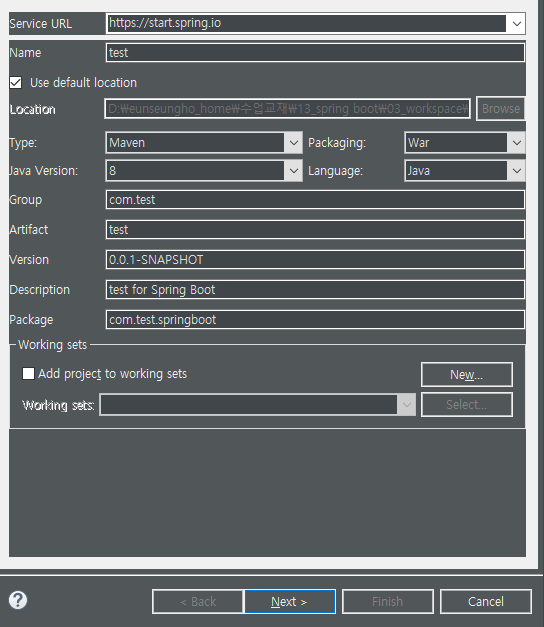This screenshot has height=627, width=544.
Task: Click the New... working set button
Action: (x=466, y=375)
